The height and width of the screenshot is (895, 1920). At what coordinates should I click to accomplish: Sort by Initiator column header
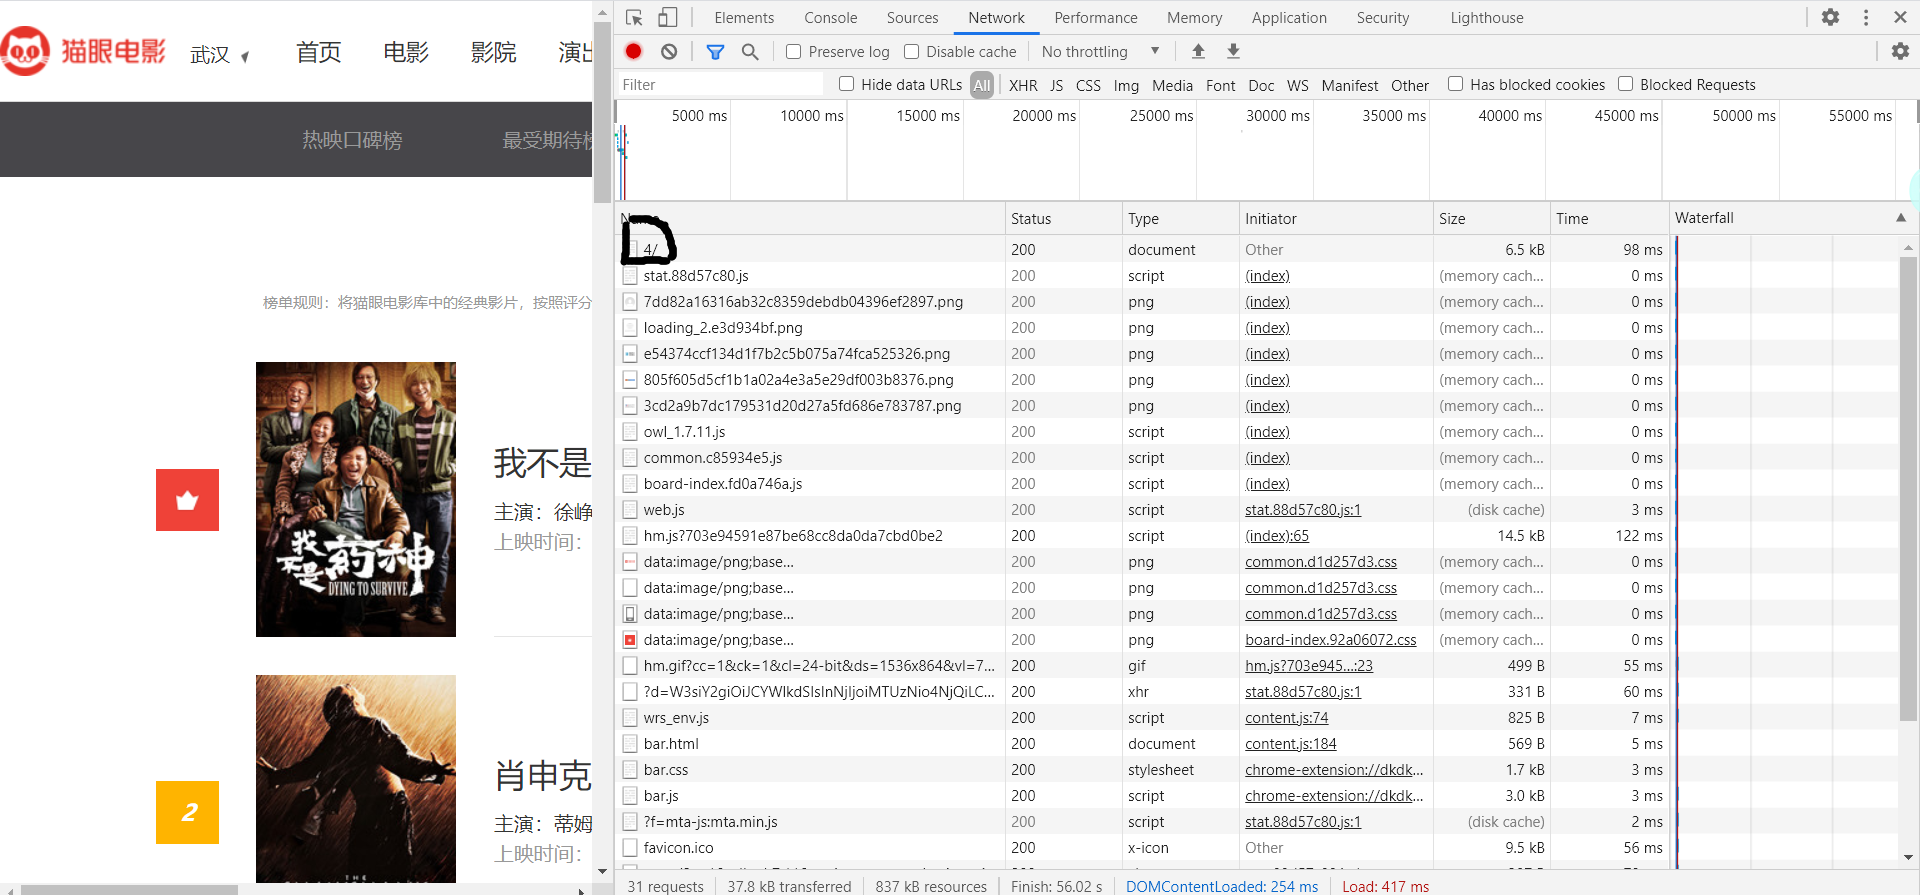pos(1335,218)
